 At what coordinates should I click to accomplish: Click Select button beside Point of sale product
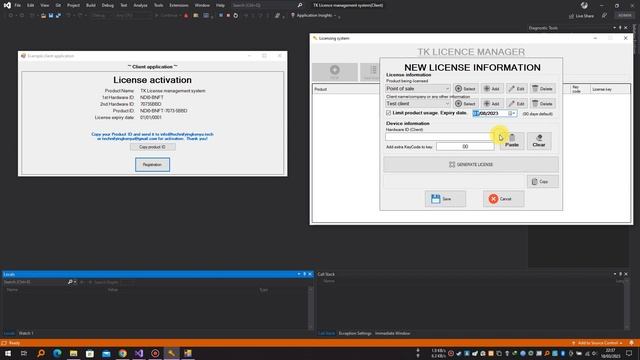click(x=465, y=89)
